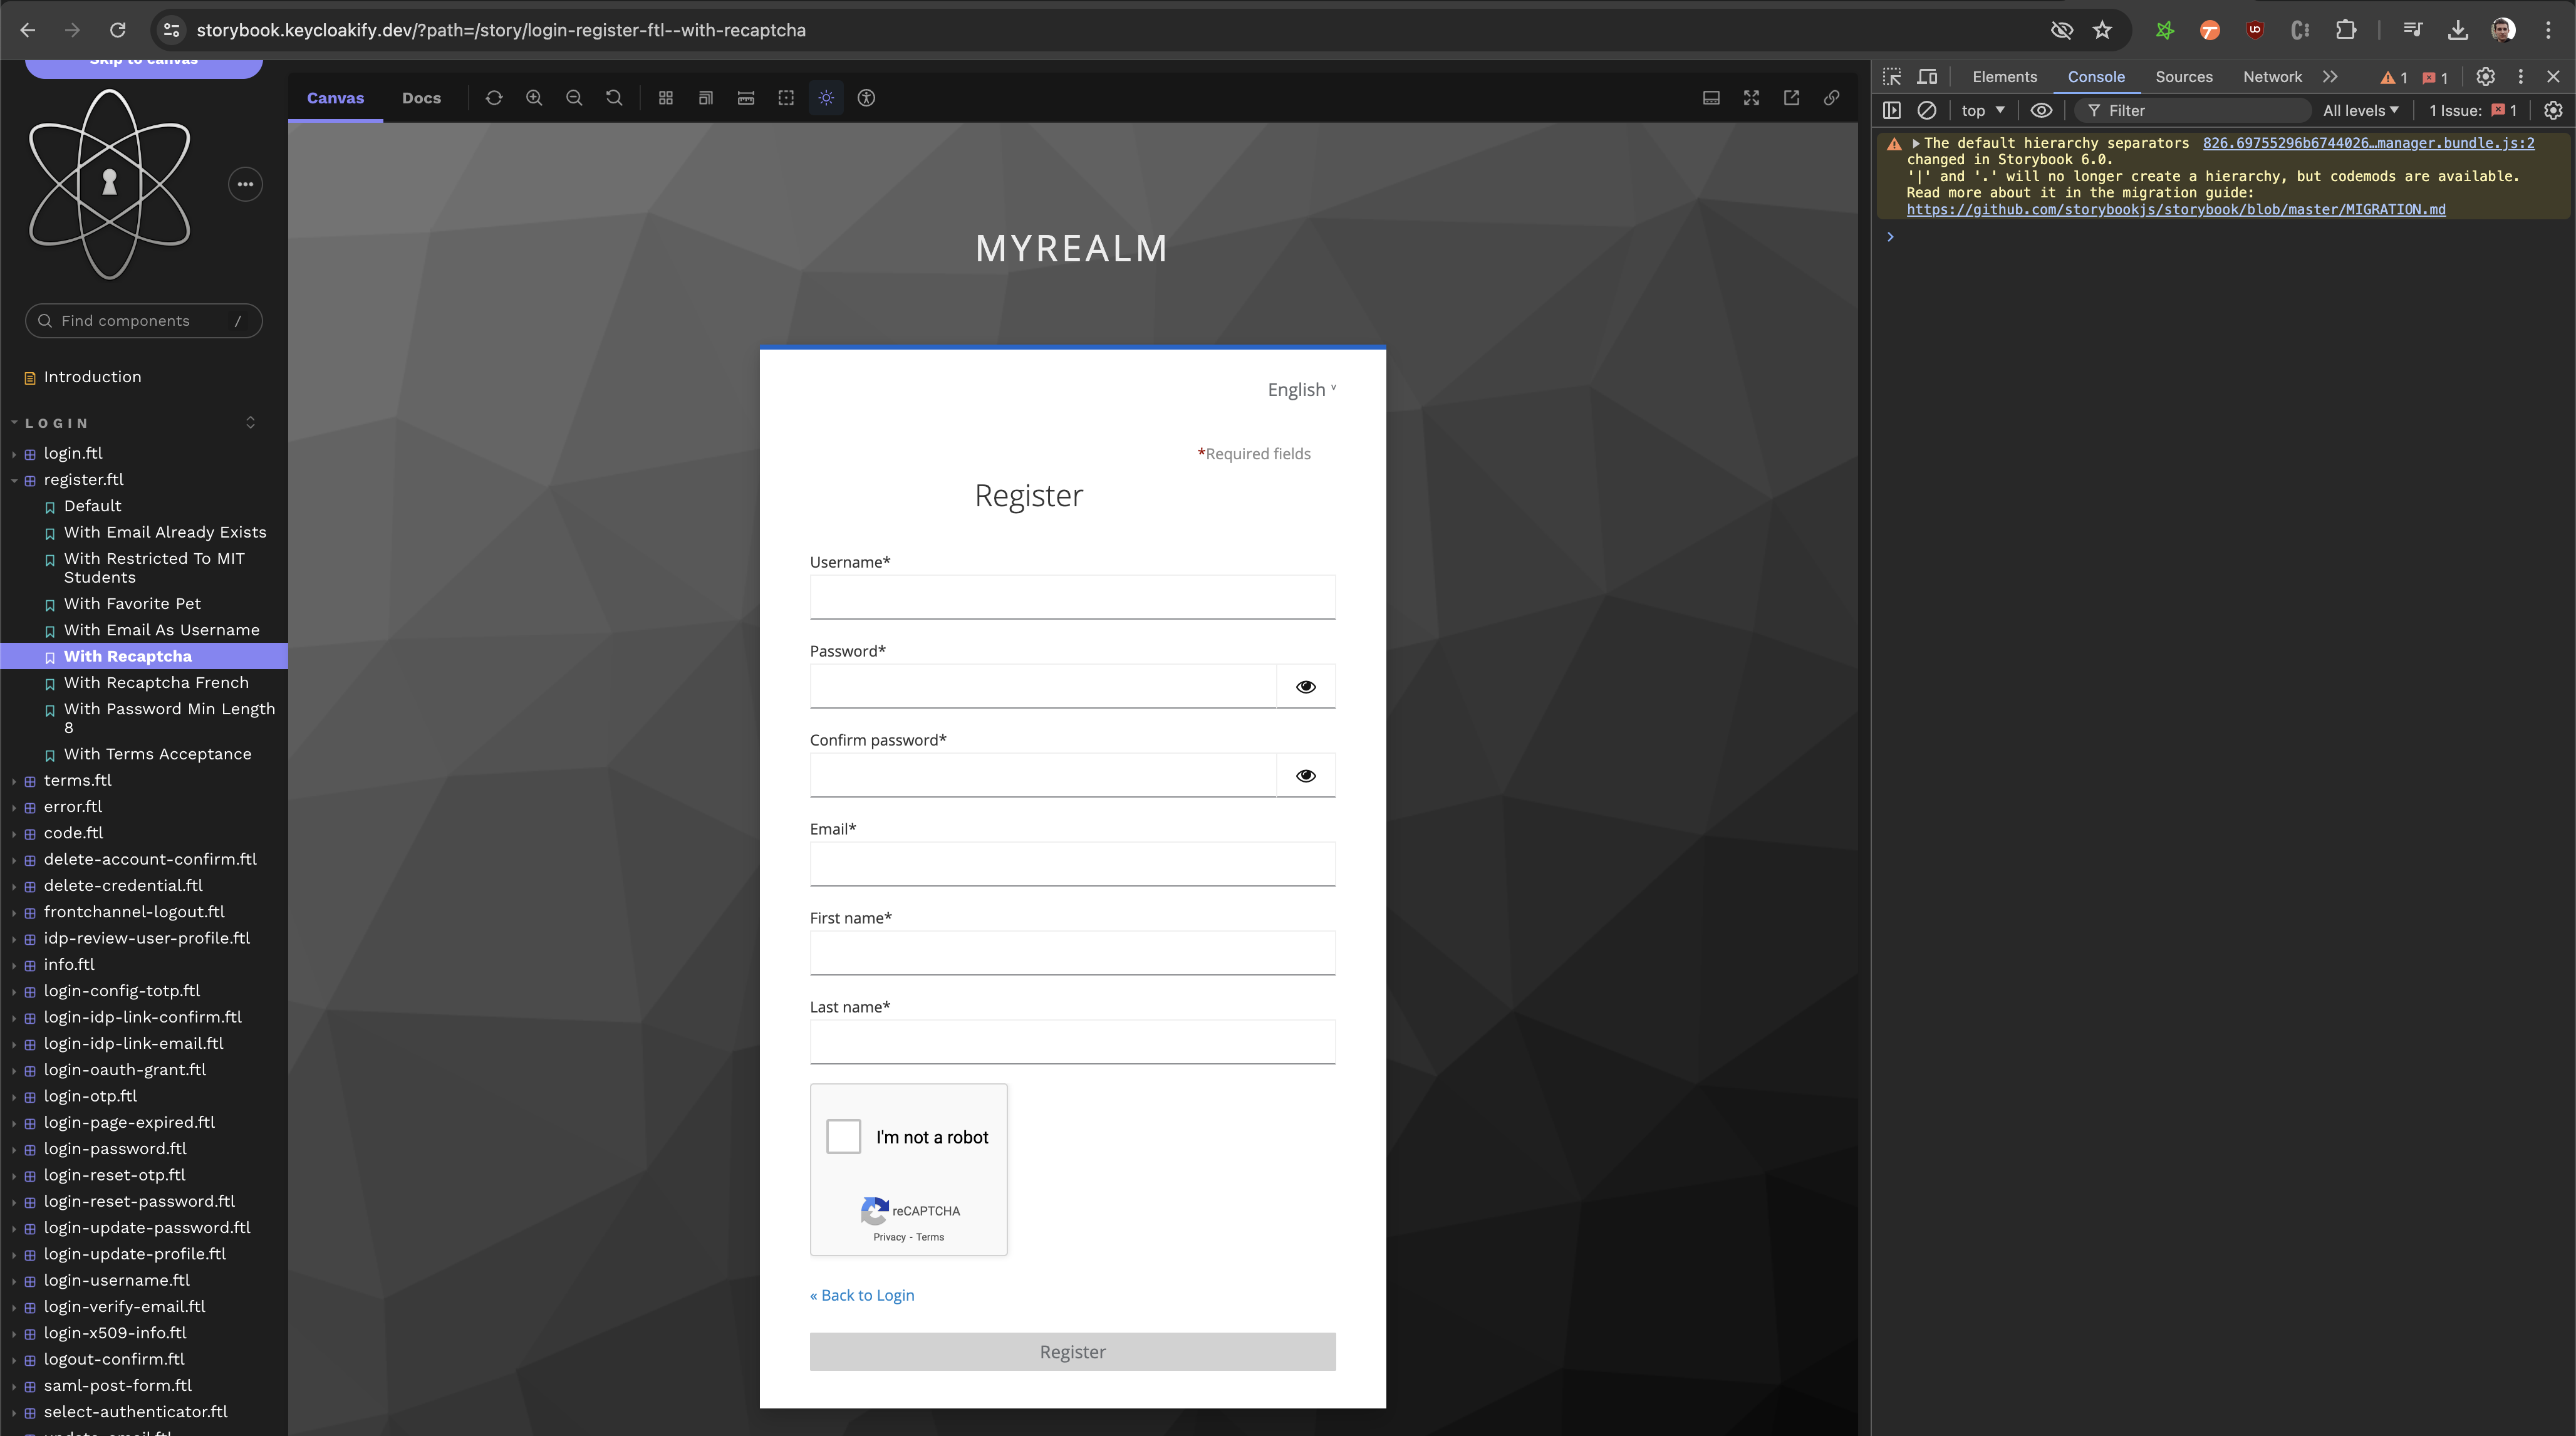Toggle the grid background icon
Image resolution: width=2576 pixels, height=1436 pixels.
coord(666,98)
